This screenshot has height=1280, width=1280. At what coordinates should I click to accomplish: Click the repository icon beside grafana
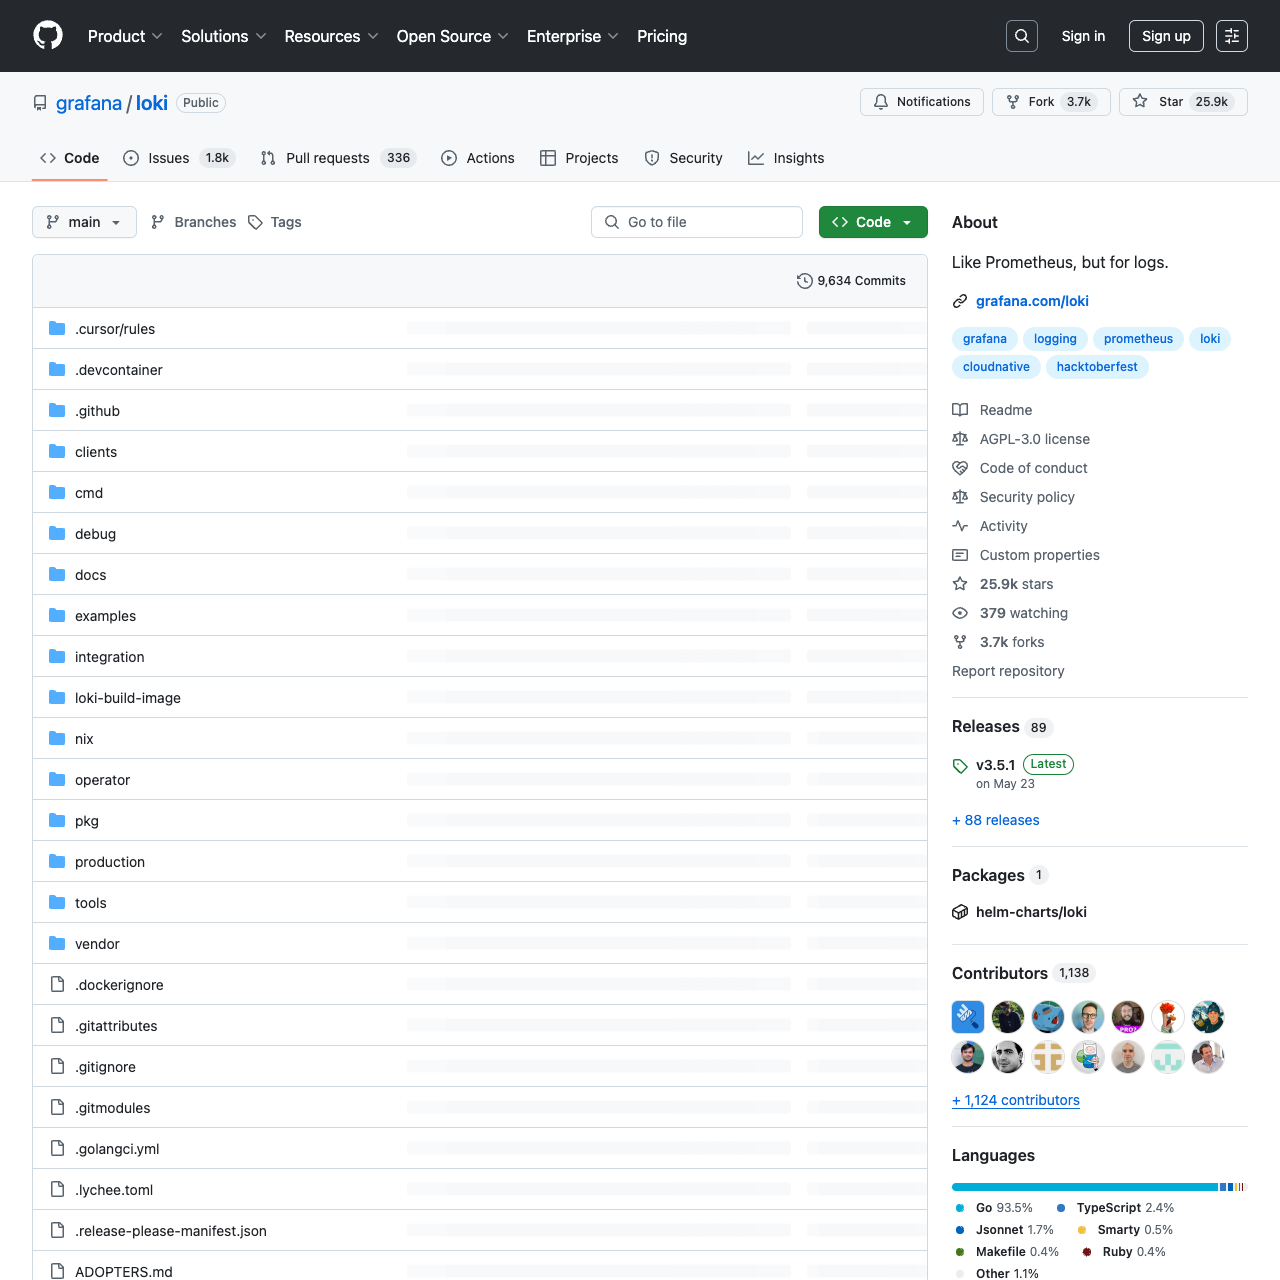point(40,103)
